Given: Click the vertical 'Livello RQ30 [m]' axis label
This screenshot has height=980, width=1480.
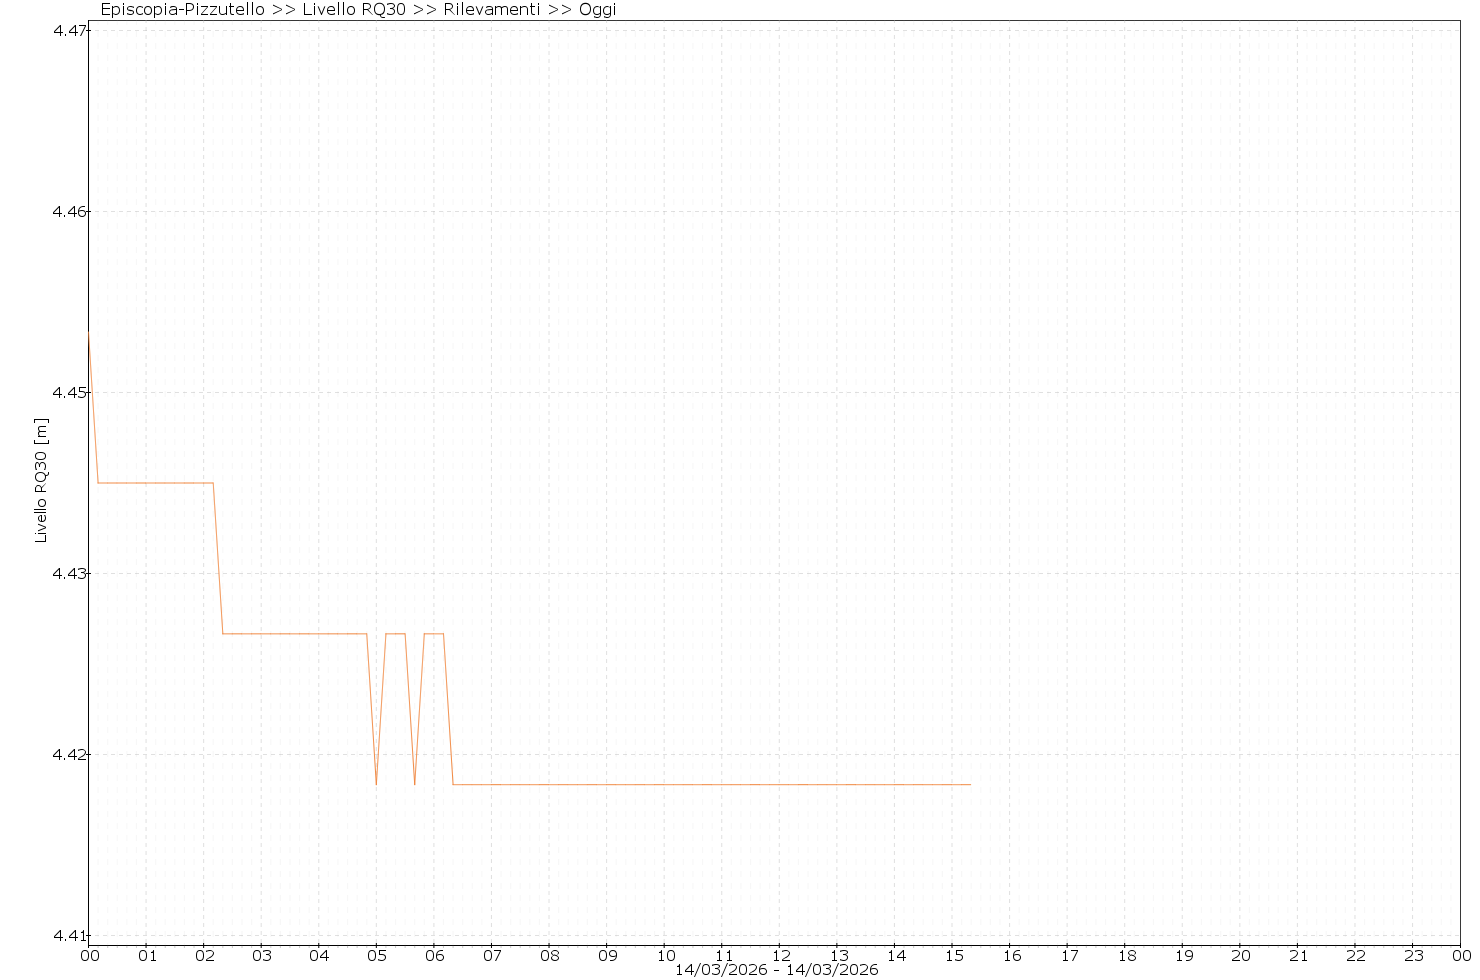Looking at the screenshot, I should [x=41, y=480].
